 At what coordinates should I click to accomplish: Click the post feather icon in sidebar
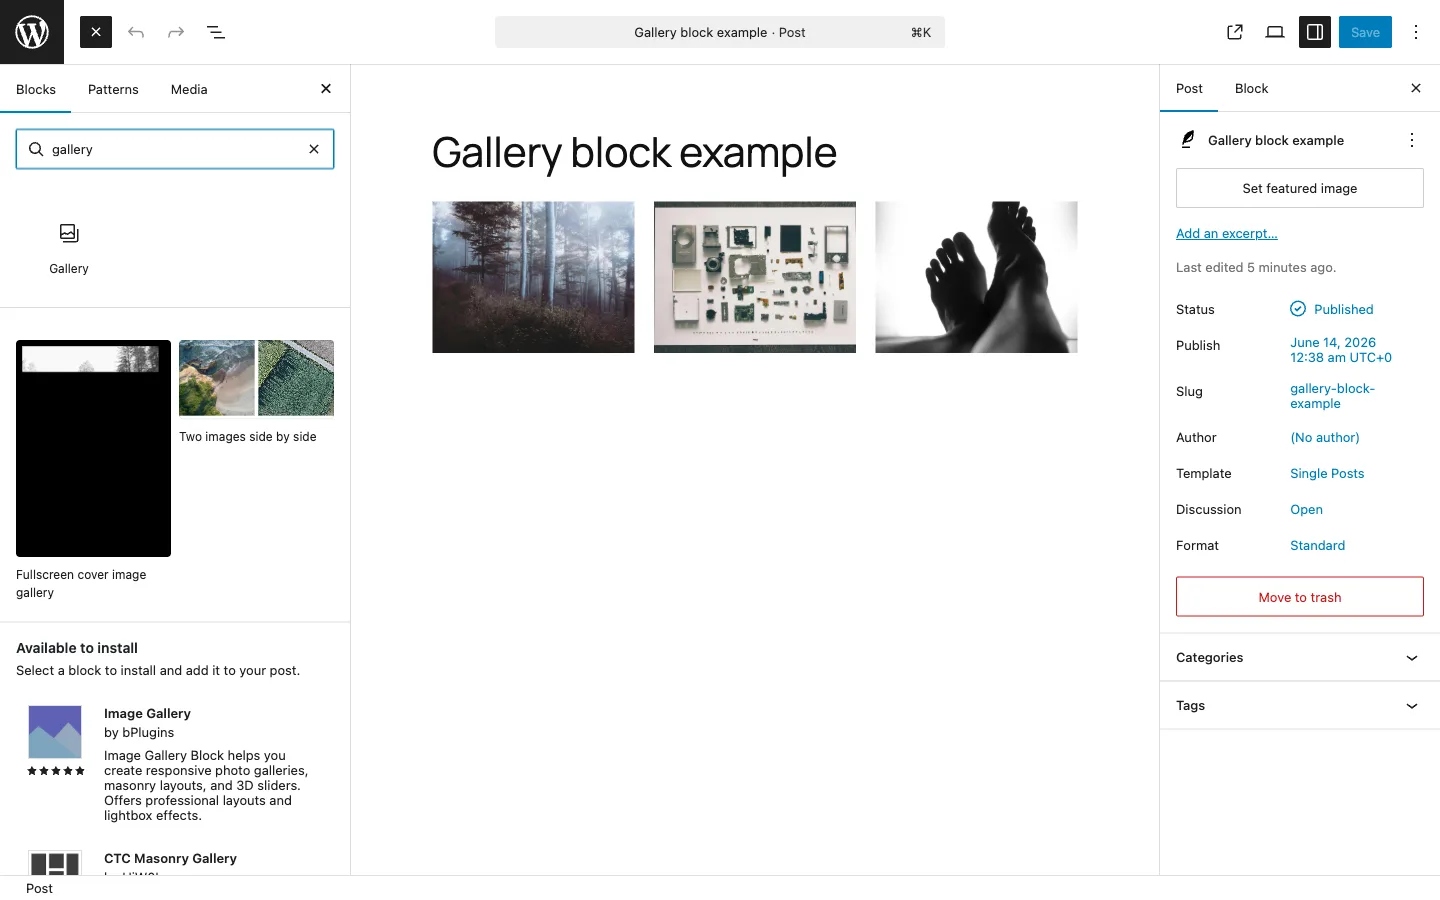[1188, 140]
